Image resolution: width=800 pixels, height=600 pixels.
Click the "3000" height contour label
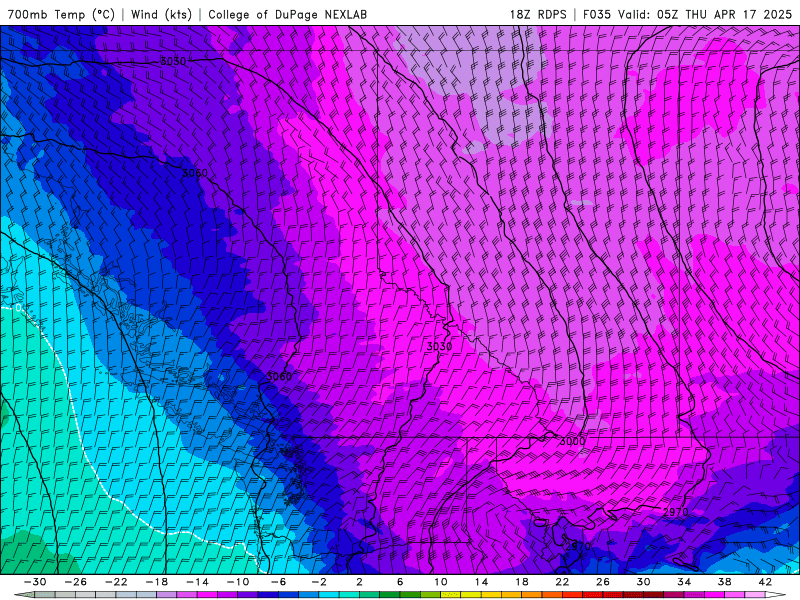pos(572,441)
